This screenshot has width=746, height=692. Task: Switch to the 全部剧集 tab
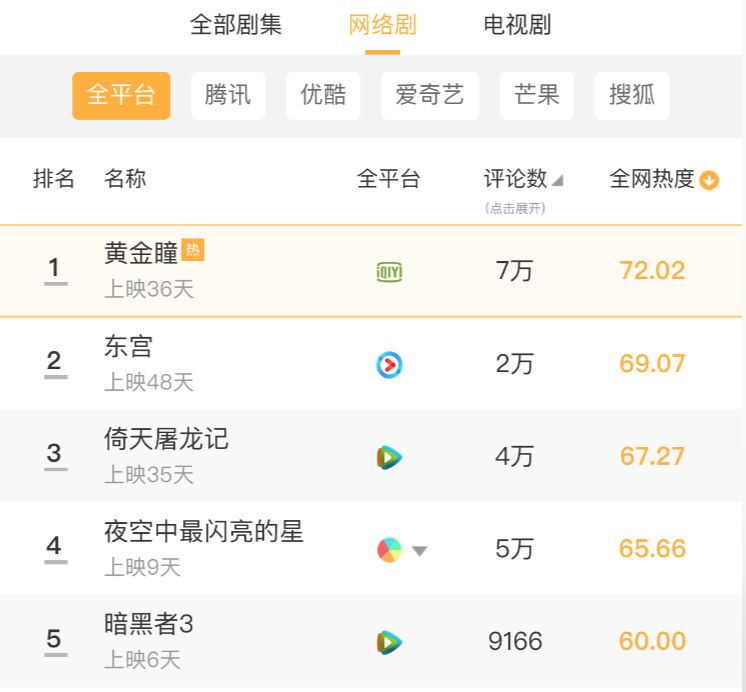(x=236, y=25)
